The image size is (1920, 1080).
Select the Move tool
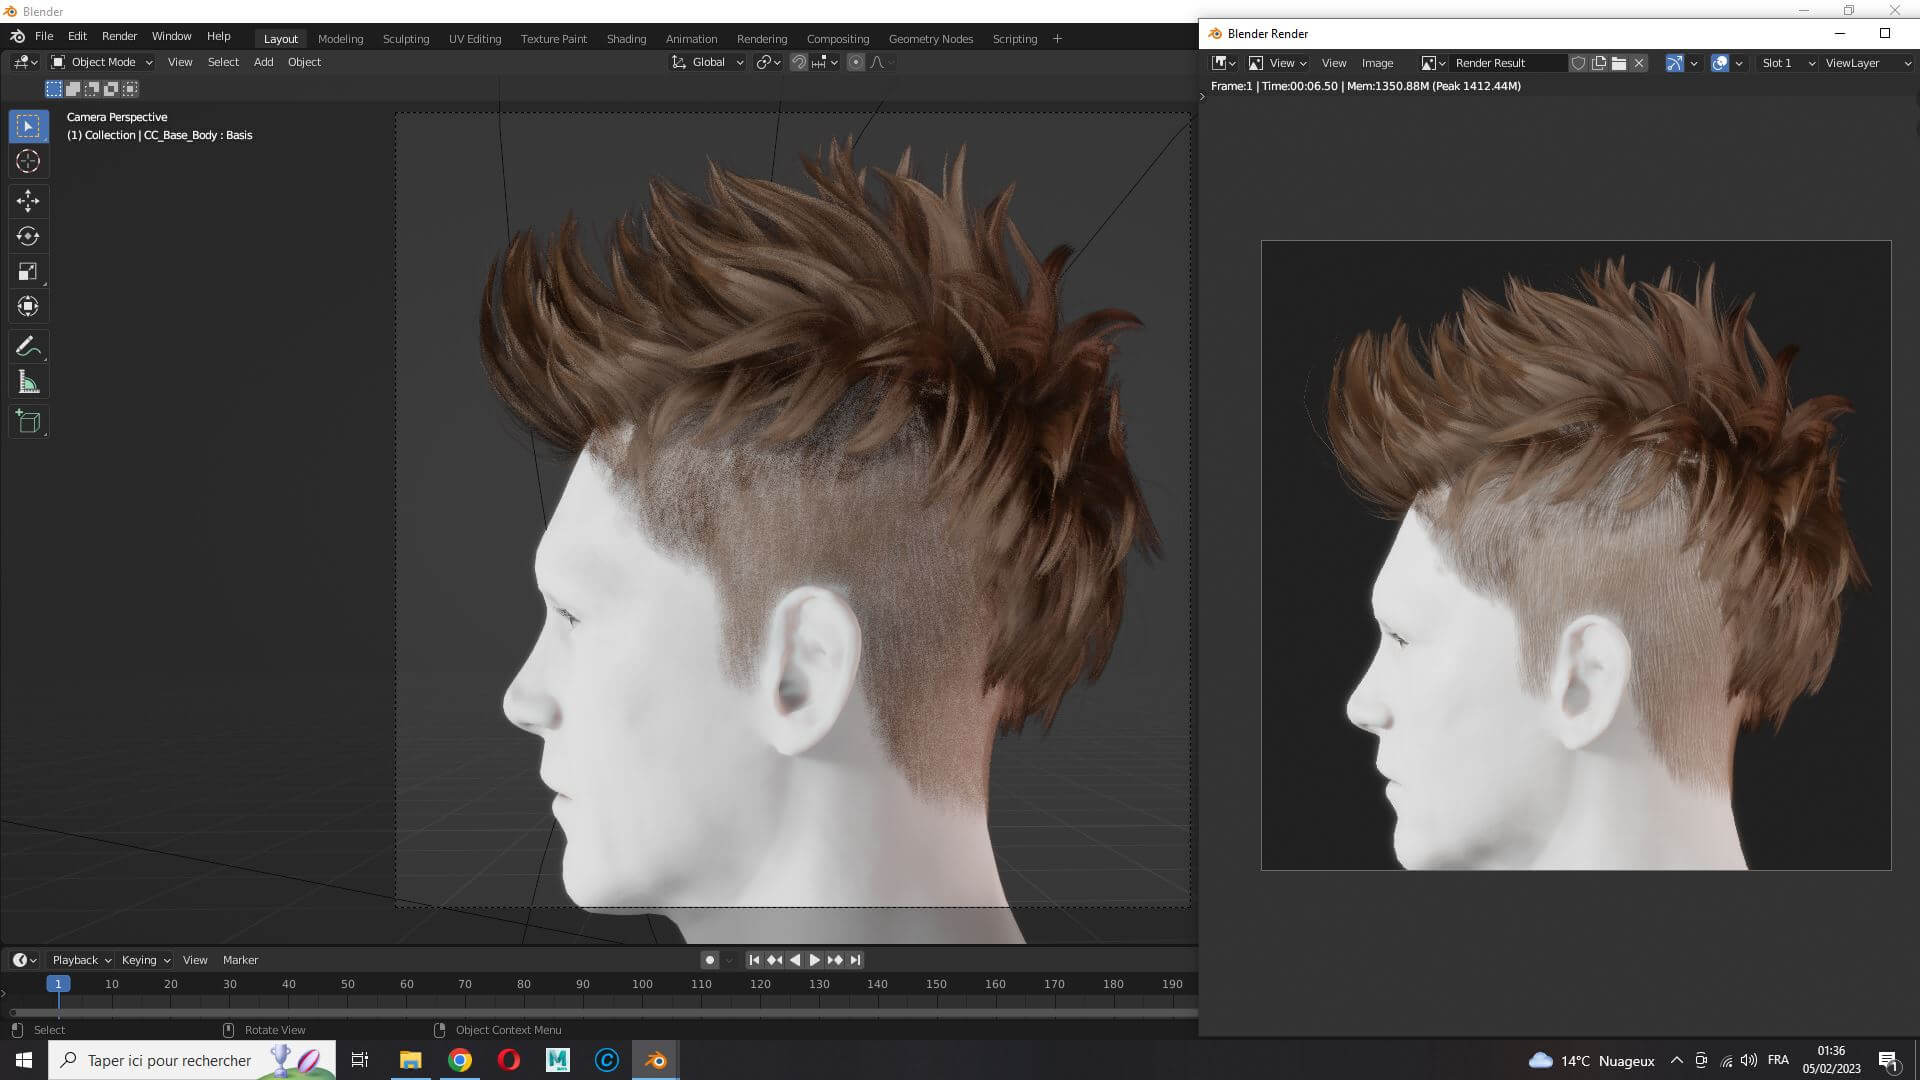click(28, 201)
